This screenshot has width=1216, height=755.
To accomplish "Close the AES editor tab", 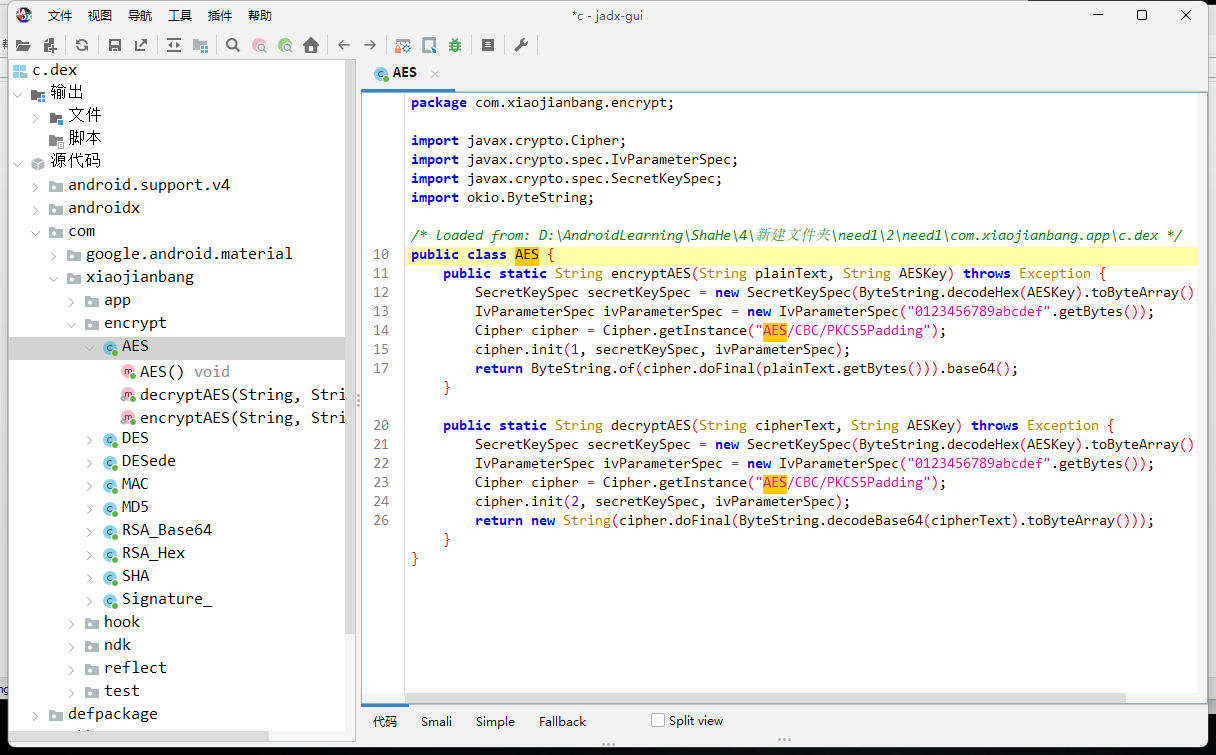I will tap(435, 73).
